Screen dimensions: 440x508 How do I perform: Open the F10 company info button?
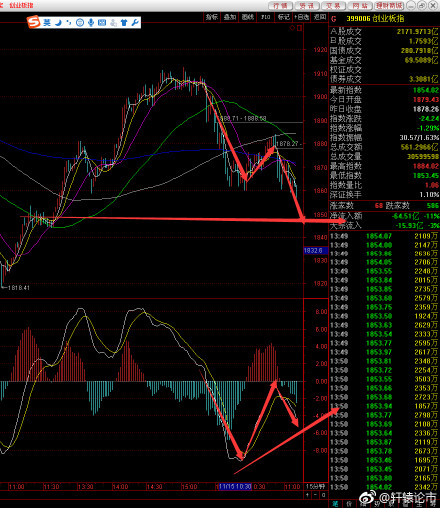pyautogui.click(x=266, y=17)
